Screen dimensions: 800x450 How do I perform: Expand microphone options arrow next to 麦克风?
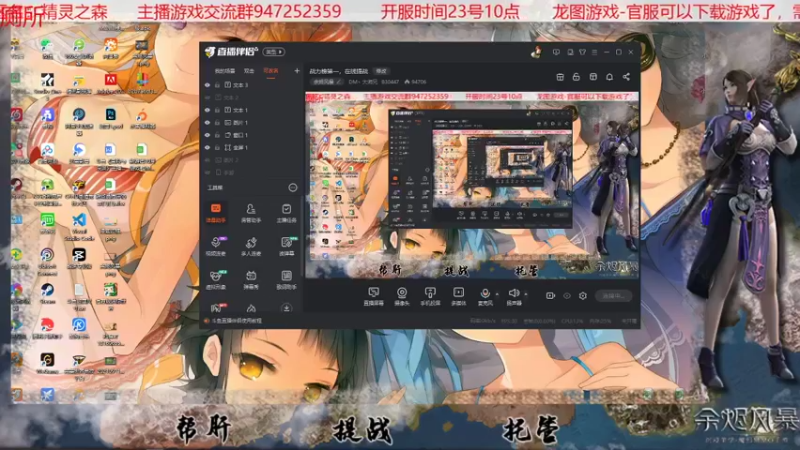click(497, 294)
